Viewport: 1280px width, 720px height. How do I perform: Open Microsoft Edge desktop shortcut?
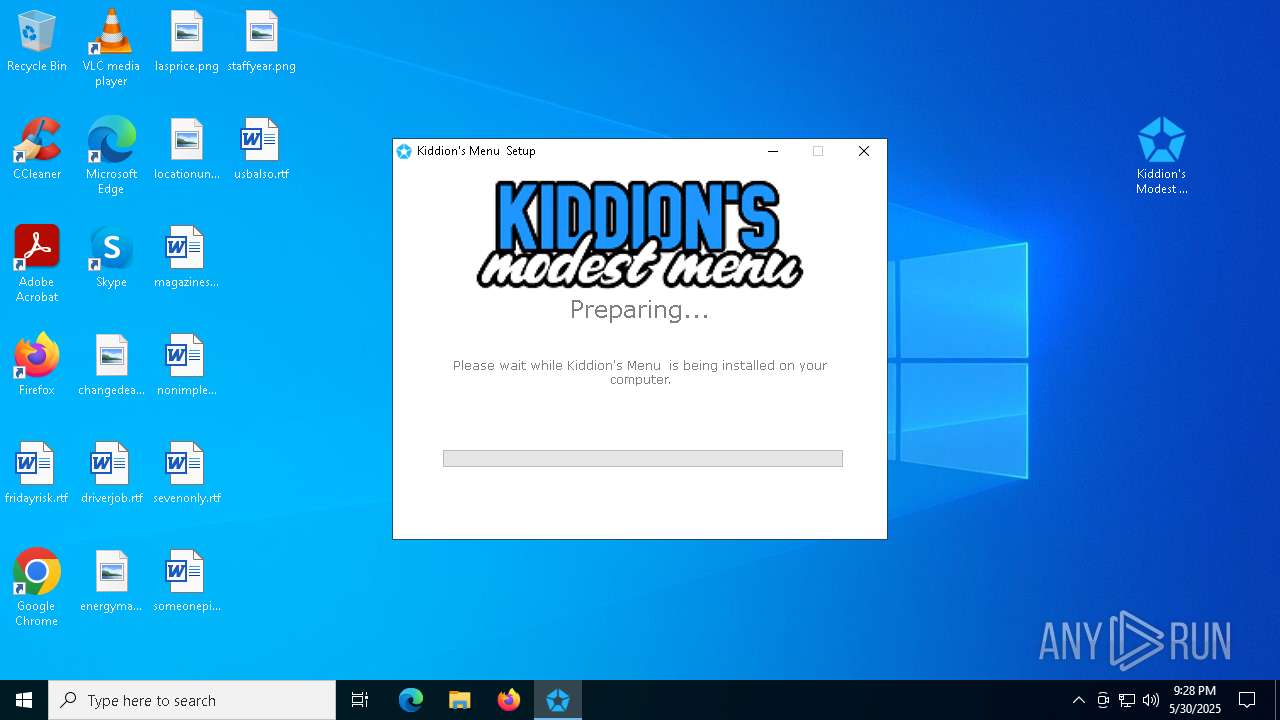(x=111, y=156)
